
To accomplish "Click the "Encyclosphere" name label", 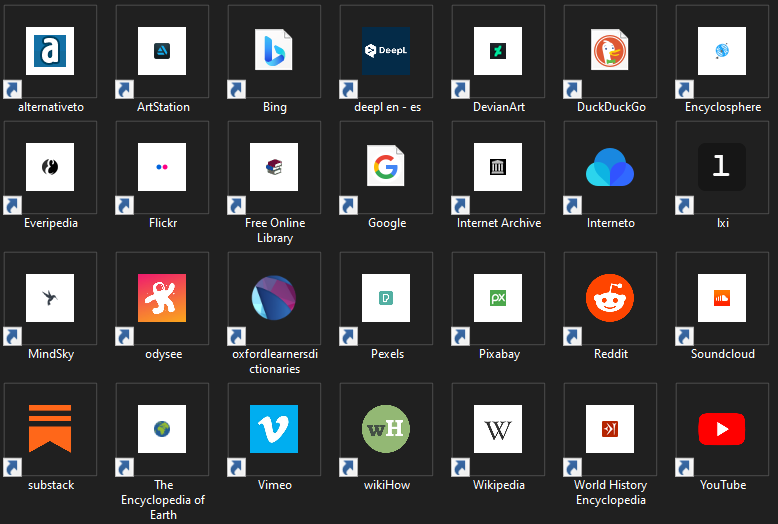I will pyautogui.click(x=723, y=107).
